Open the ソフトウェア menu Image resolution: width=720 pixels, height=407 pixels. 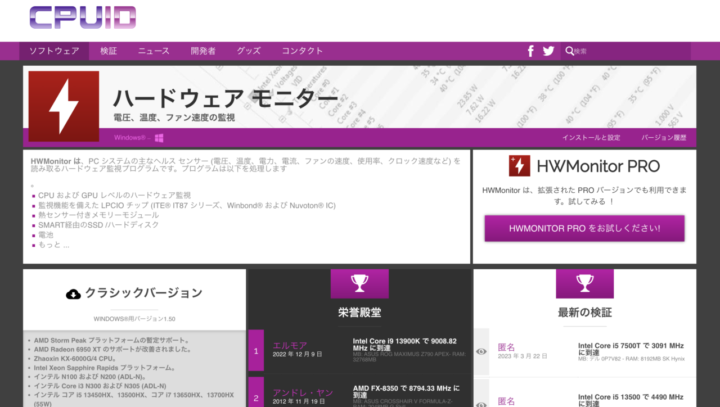pyautogui.click(x=54, y=51)
